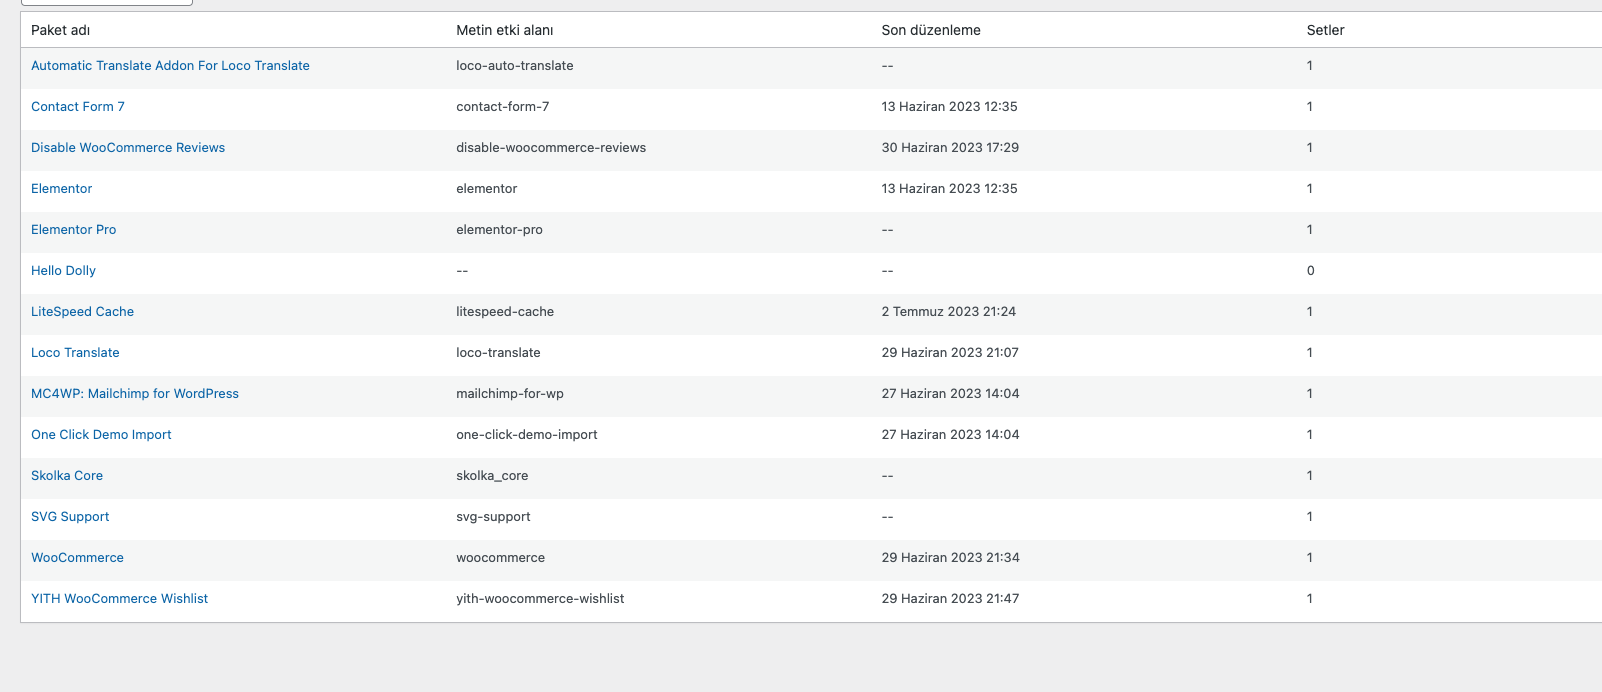Click the 29 Haziran 2023 21:47 date
This screenshot has height=692, width=1602.
coord(950,599)
